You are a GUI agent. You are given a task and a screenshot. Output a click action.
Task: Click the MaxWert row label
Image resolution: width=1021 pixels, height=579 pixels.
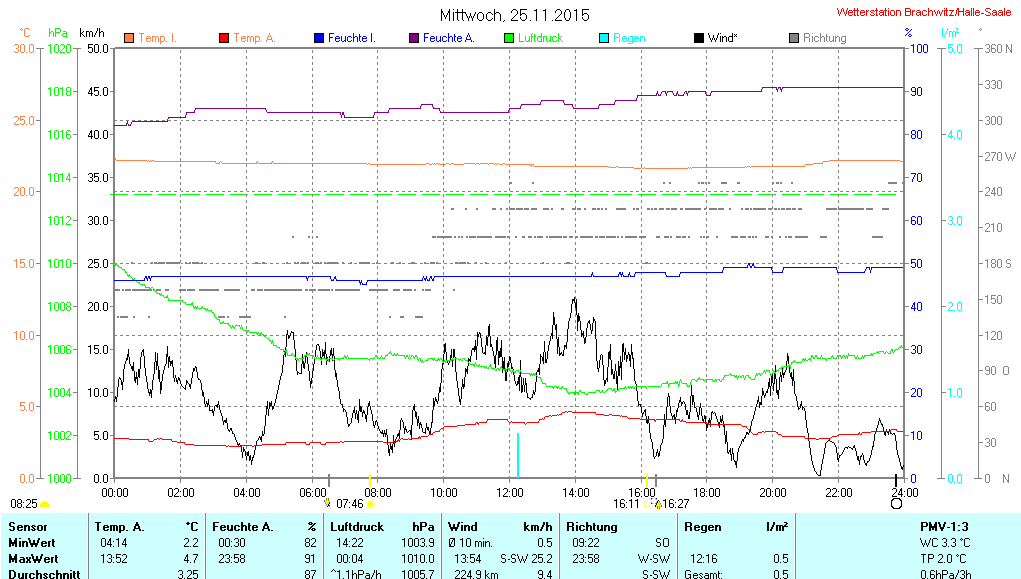31,557
